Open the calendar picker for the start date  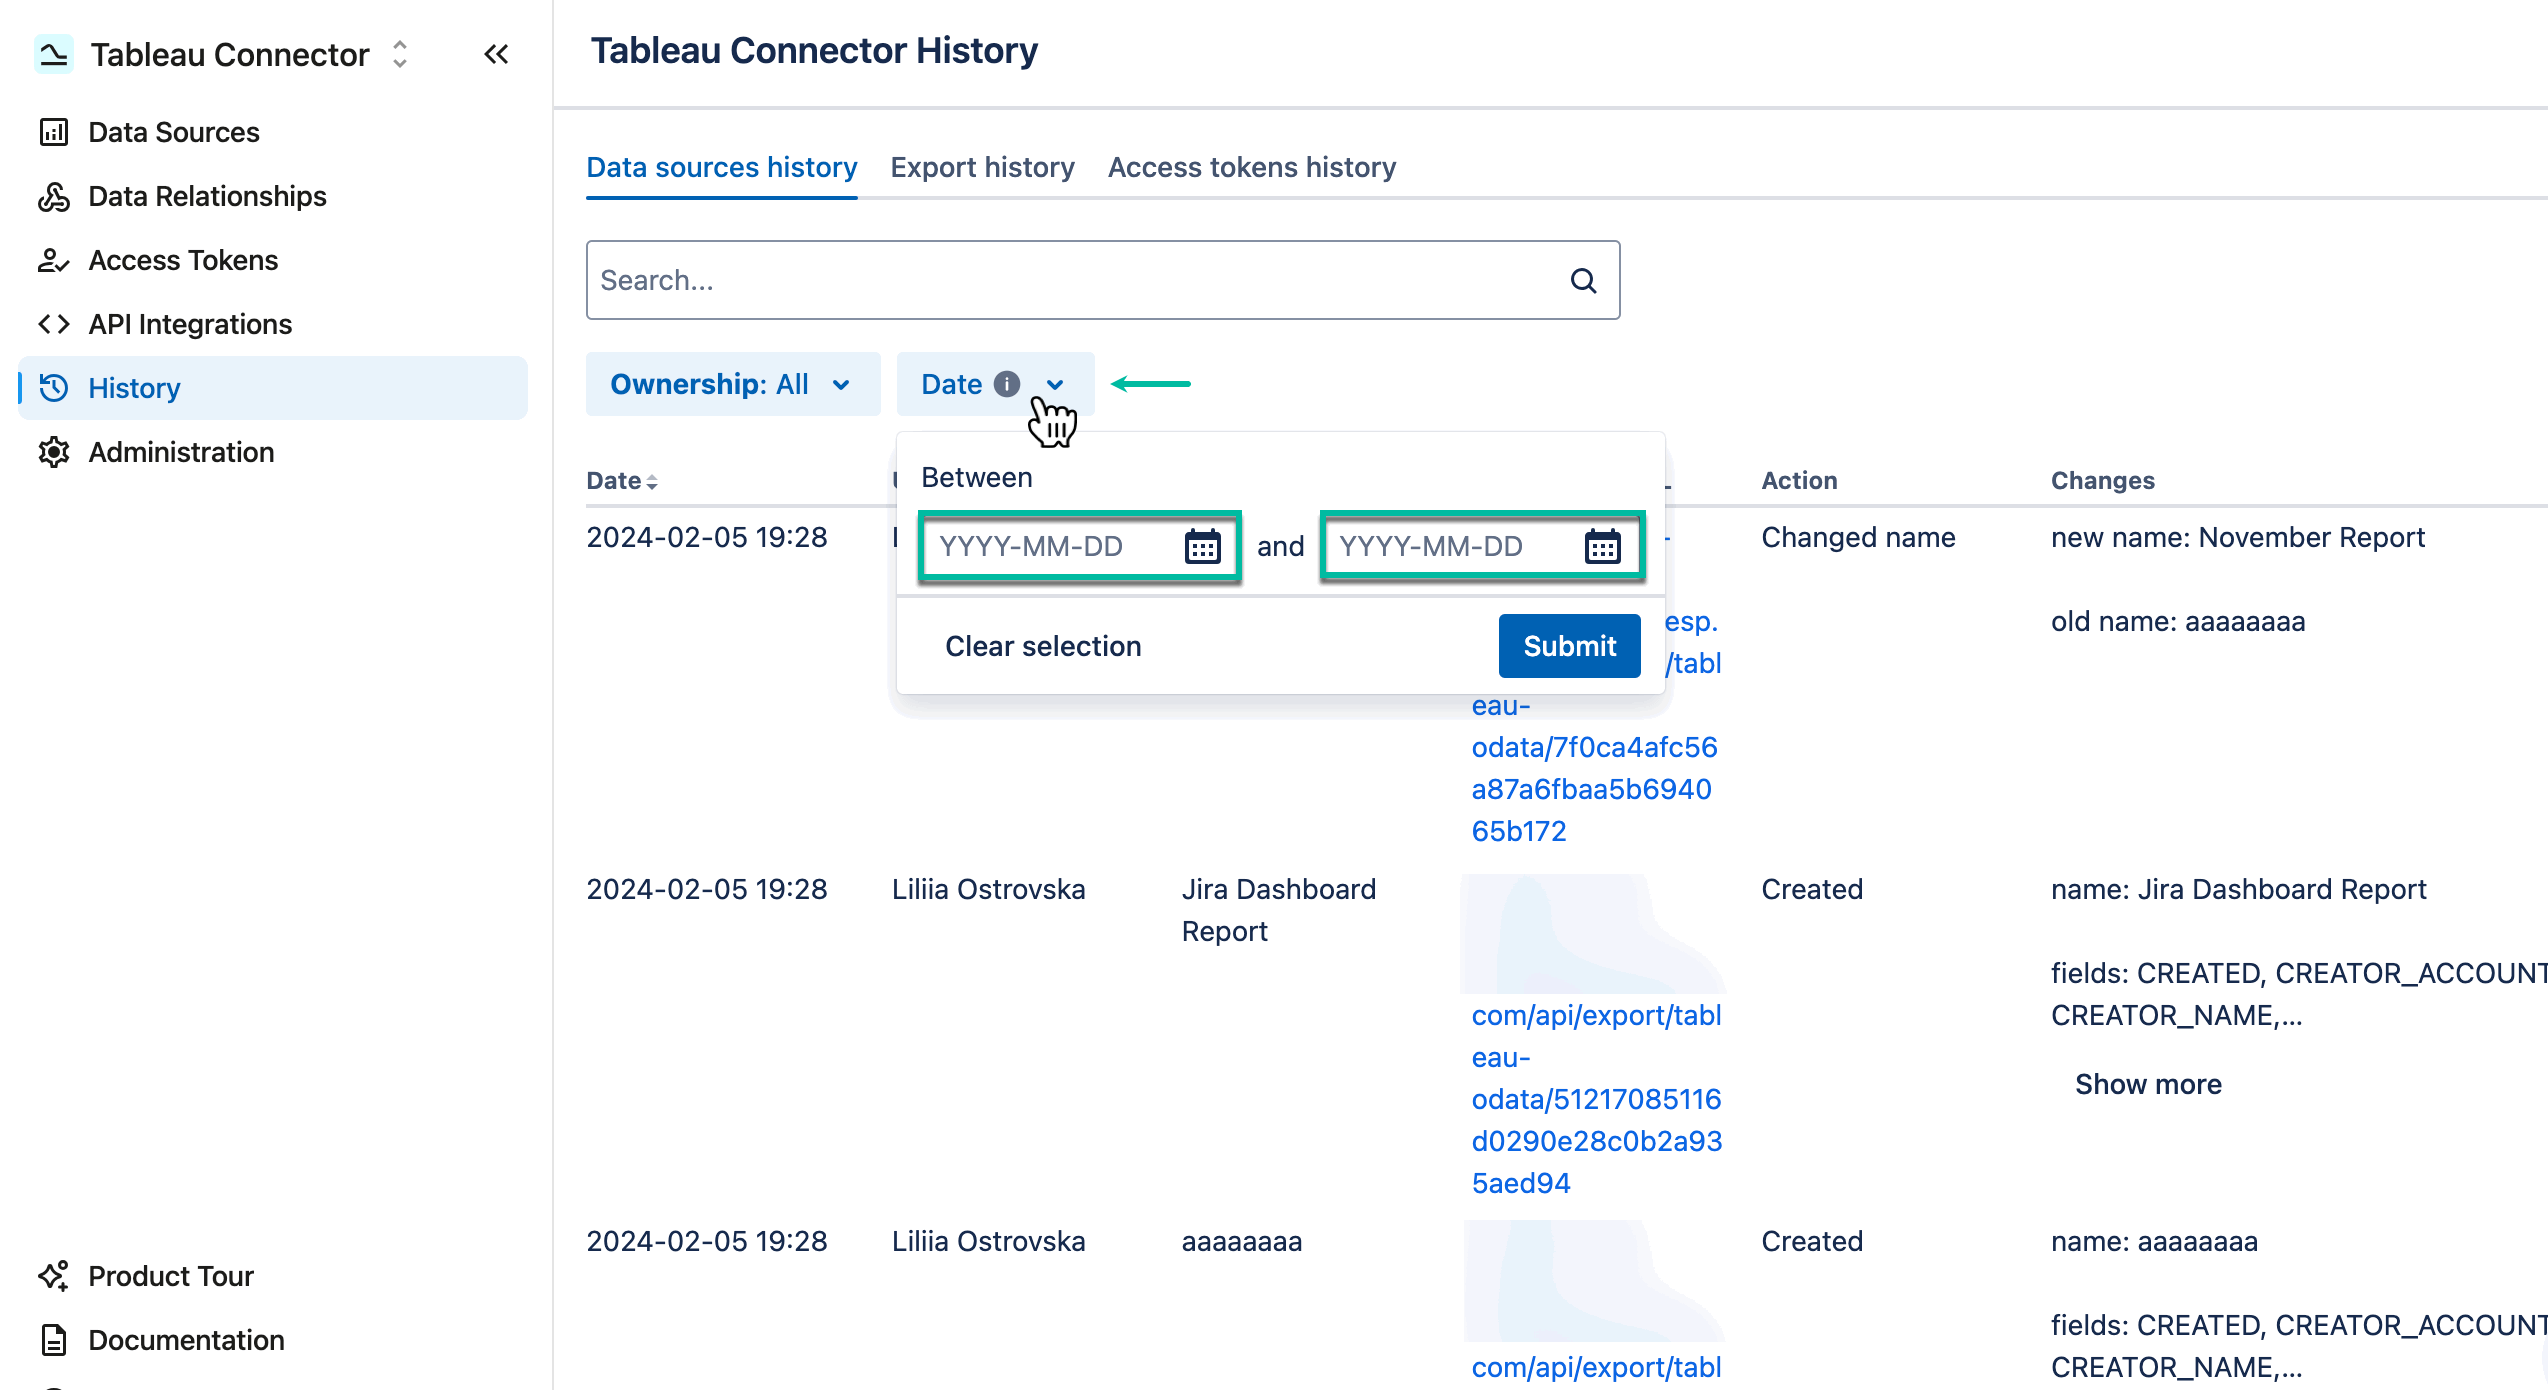click(1204, 547)
